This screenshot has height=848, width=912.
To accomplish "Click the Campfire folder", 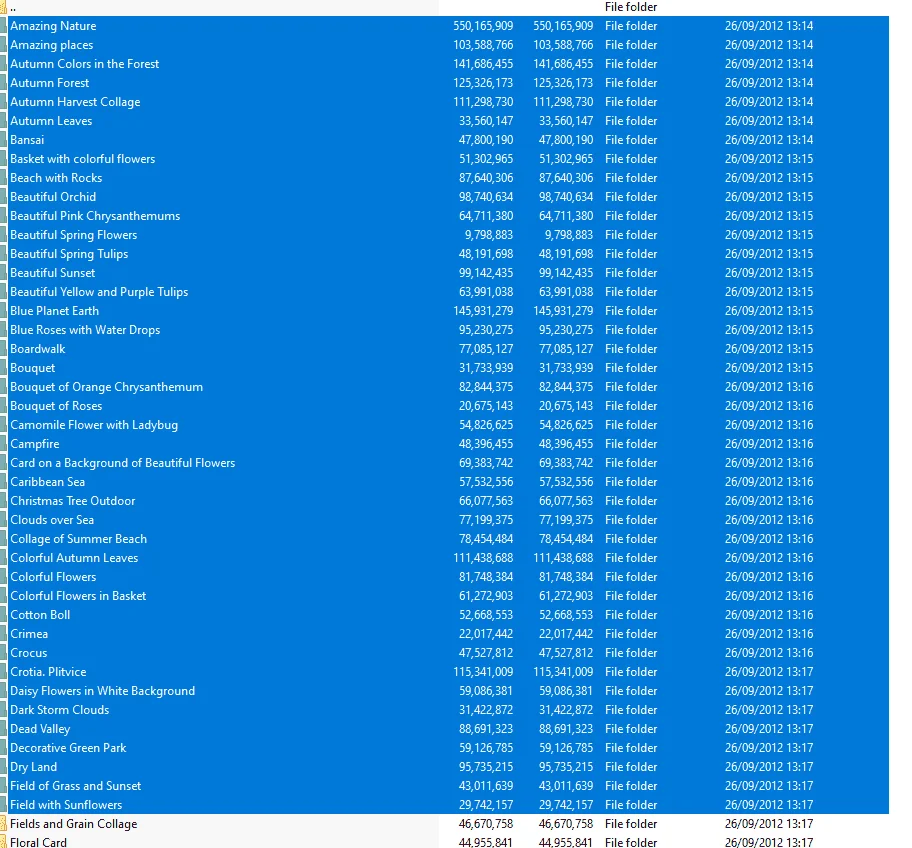I will click(x=34, y=444).
